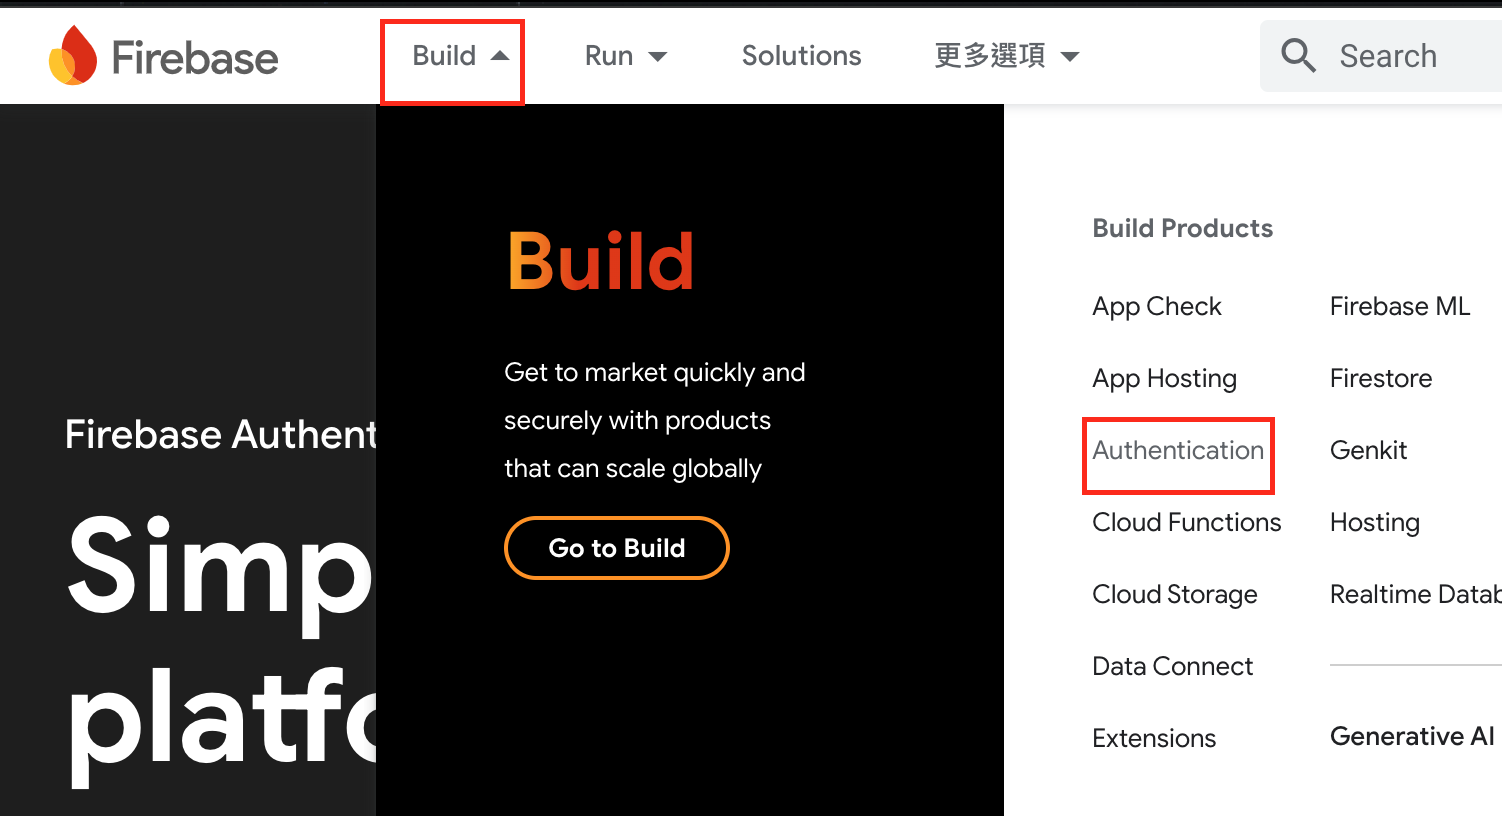Click the large Build gradient title
Screen dimensions: 1502x816
click(x=600, y=262)
